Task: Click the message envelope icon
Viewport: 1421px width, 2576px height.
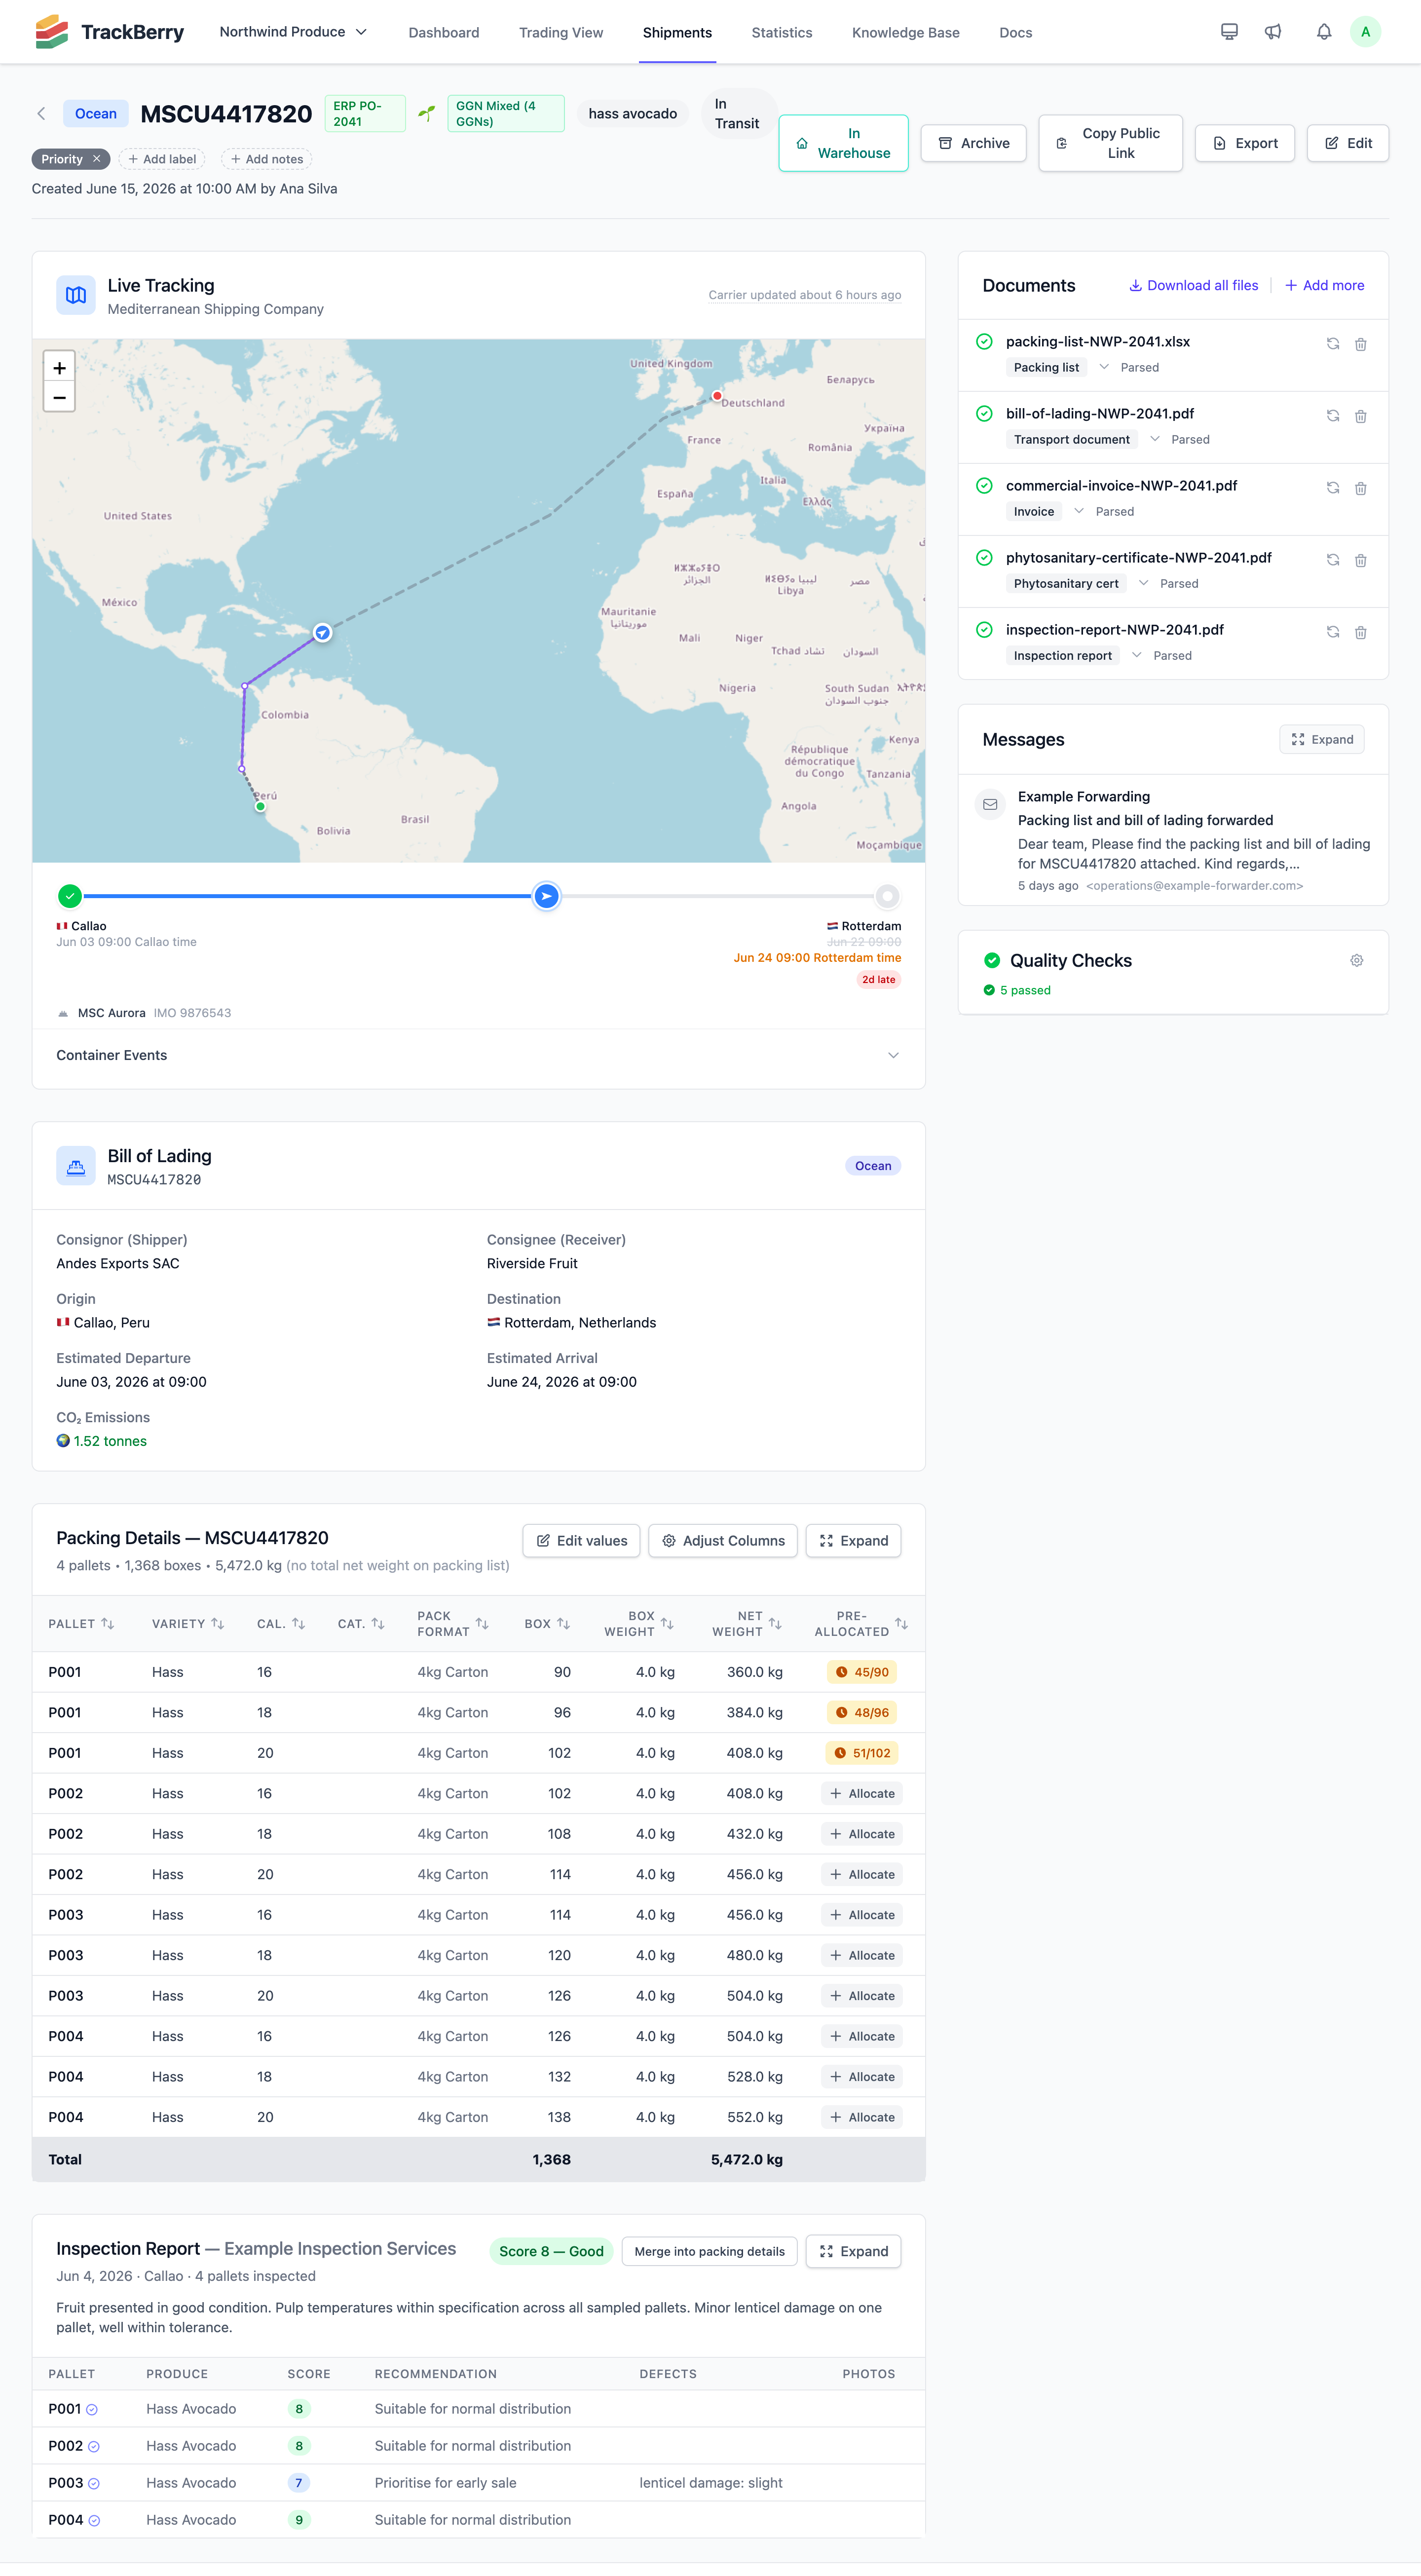Action: (990, 804)
